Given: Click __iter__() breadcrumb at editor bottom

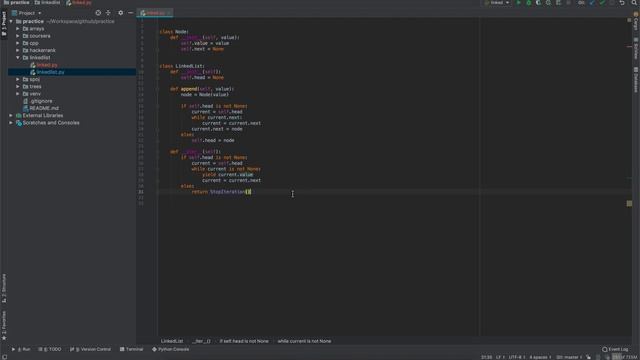Looking at the screenshot, I should [x=201, y=341].
